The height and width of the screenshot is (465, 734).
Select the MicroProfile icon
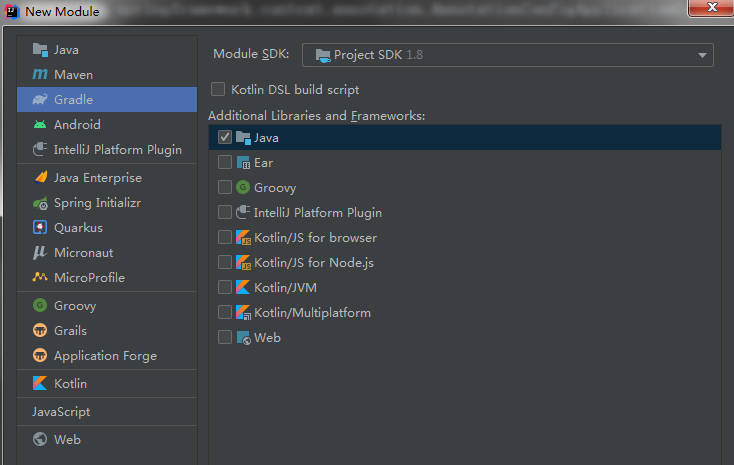(40, 277)
